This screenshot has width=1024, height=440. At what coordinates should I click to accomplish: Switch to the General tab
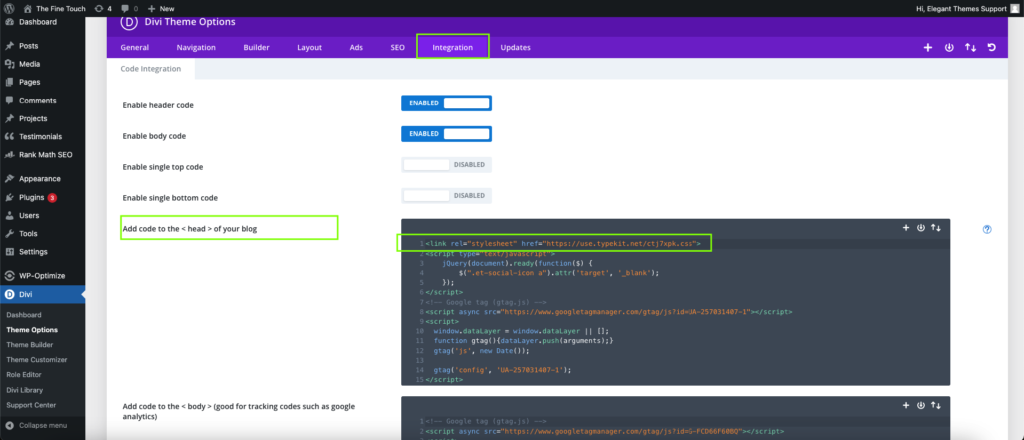click(x=135, y=48)
